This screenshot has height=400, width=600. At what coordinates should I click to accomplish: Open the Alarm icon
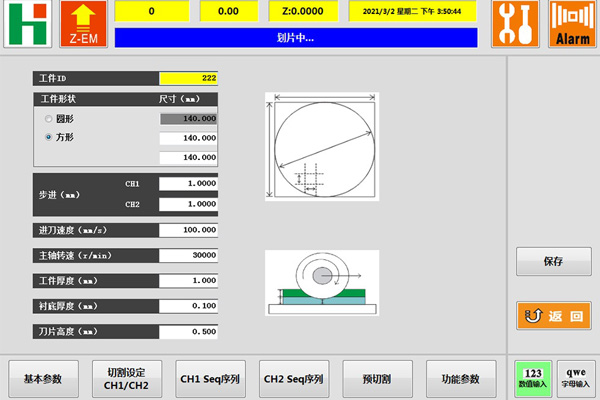point(572,24)
